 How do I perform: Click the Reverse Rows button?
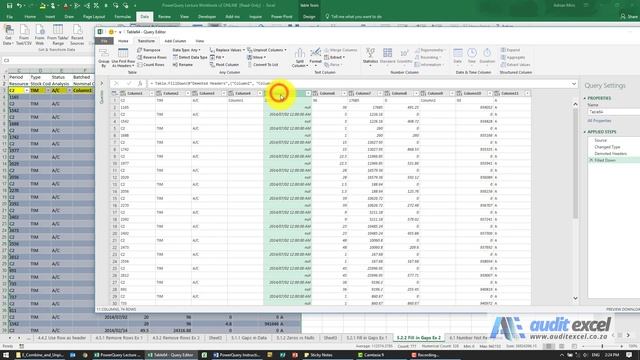152,58
